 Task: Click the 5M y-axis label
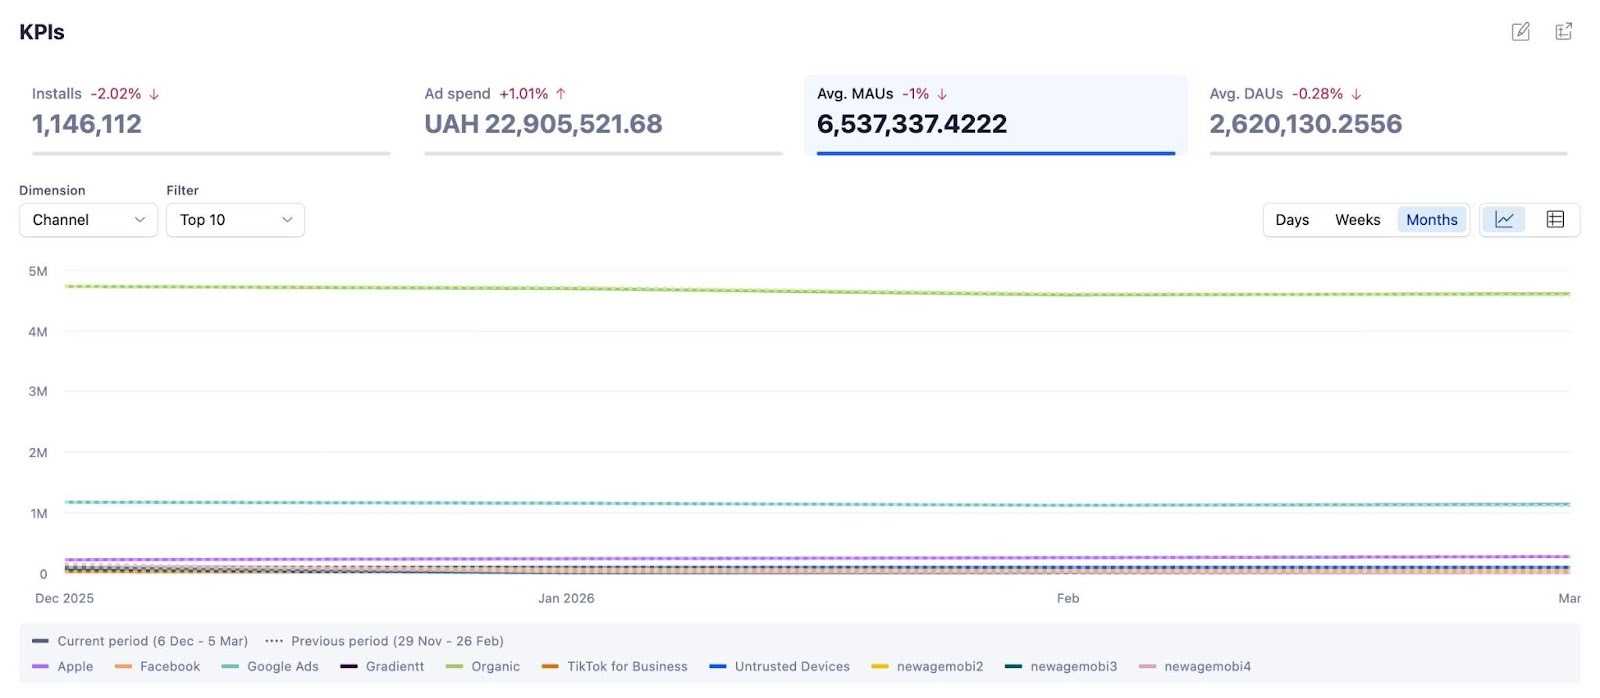pos(38,271)
